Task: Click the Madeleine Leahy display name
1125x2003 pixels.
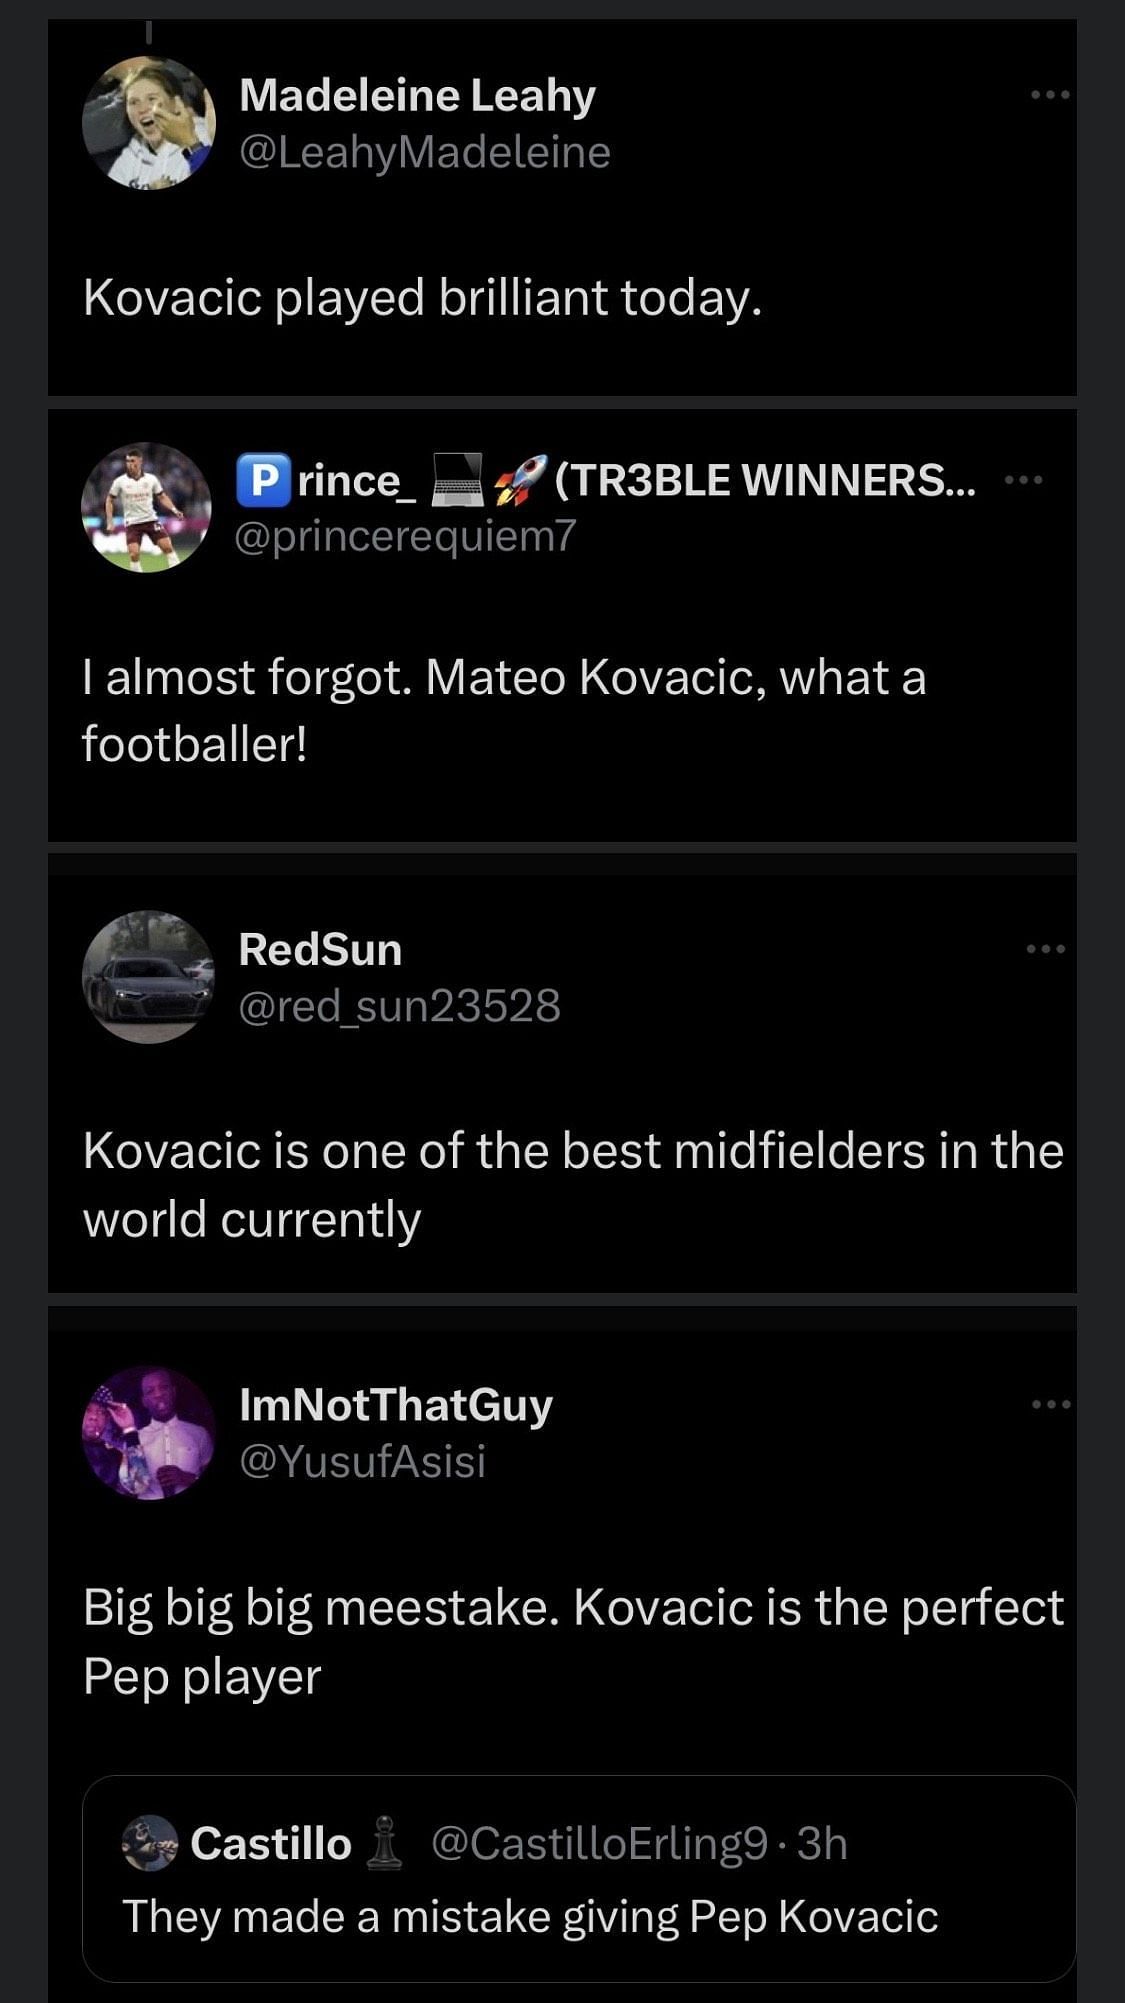Action: coord(417,95)
